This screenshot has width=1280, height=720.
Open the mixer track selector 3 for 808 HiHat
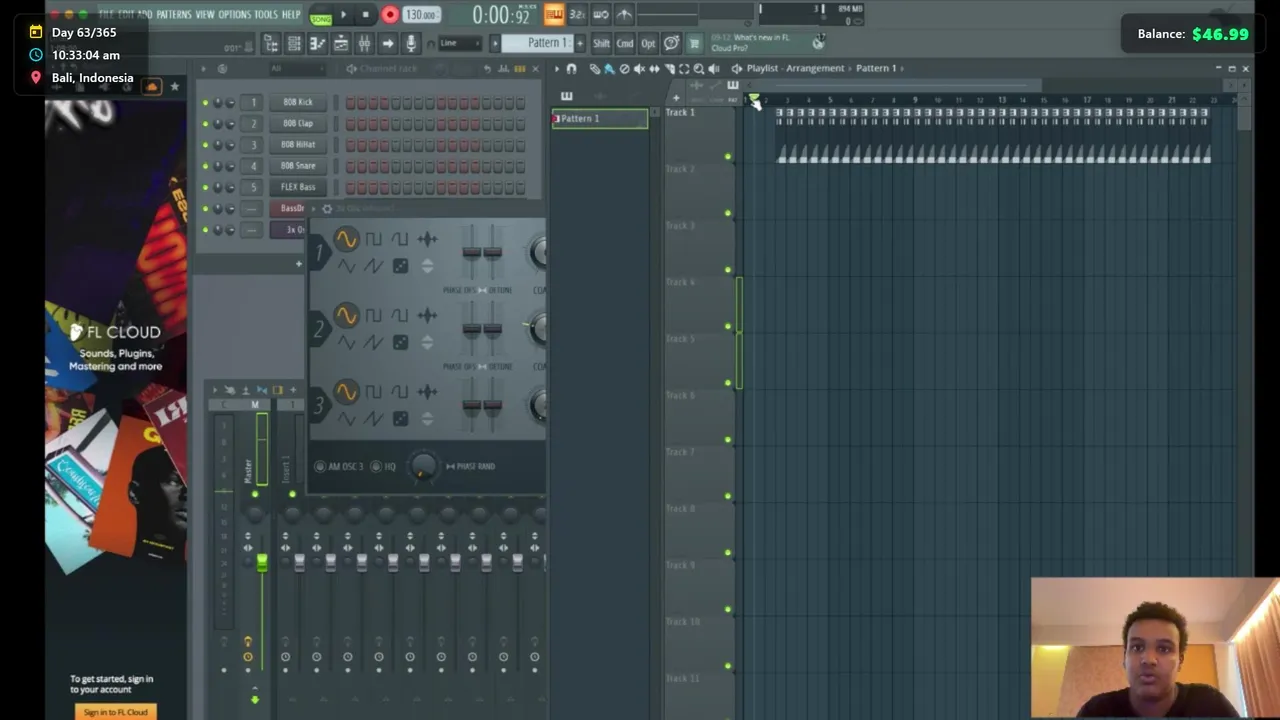click(253, 145)
